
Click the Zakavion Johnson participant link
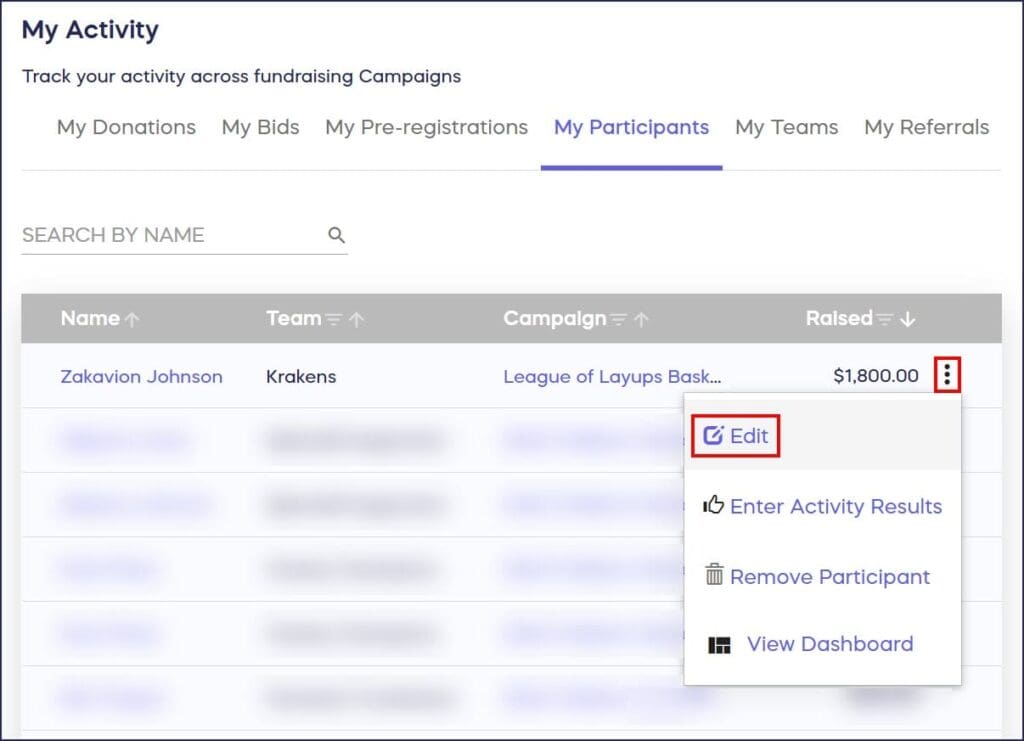pos(141,377)
